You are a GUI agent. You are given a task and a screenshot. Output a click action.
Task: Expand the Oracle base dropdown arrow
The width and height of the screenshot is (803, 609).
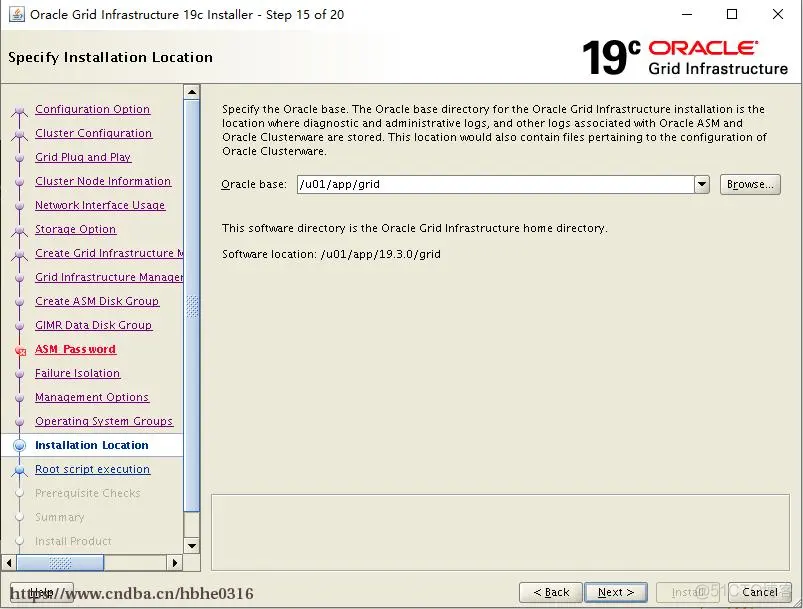point(702,184)
